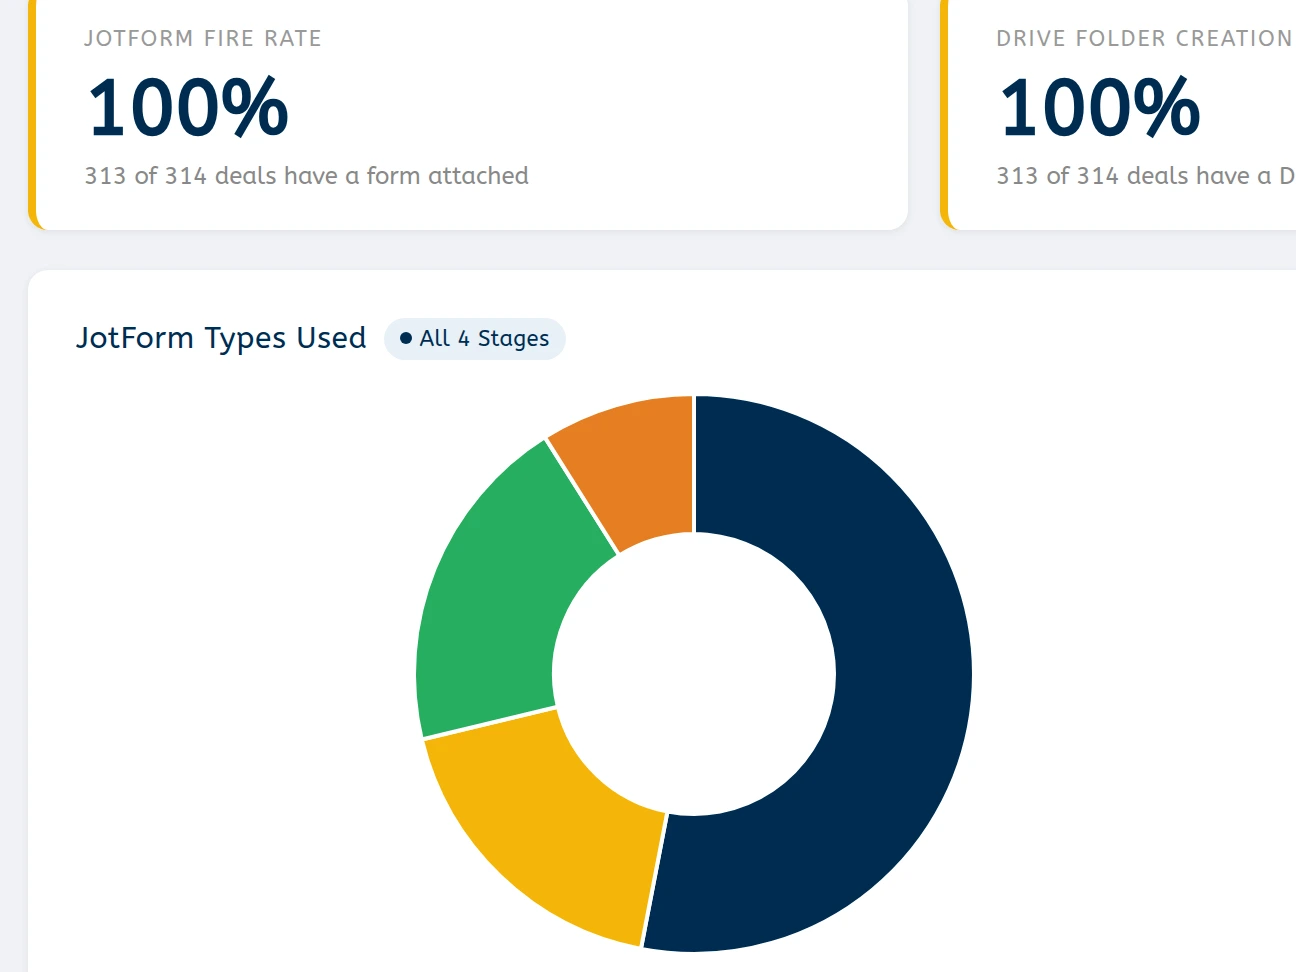1296x972 pixels.
Task: Click the All 4 Stages badge
Action: click(x=475, y=339)
